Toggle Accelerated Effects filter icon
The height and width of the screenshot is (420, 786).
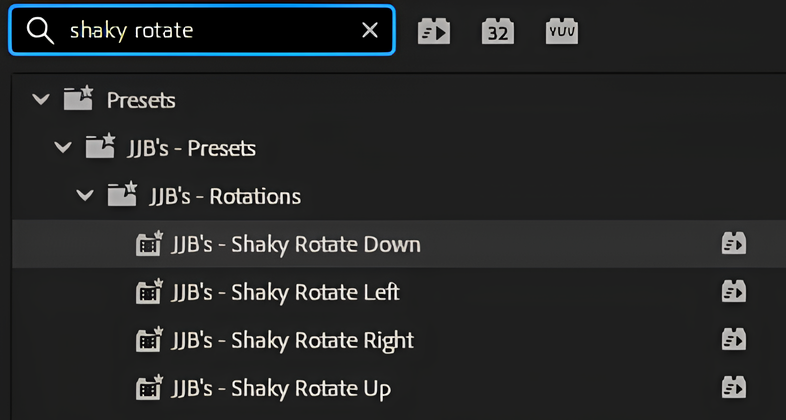point(434,31)
